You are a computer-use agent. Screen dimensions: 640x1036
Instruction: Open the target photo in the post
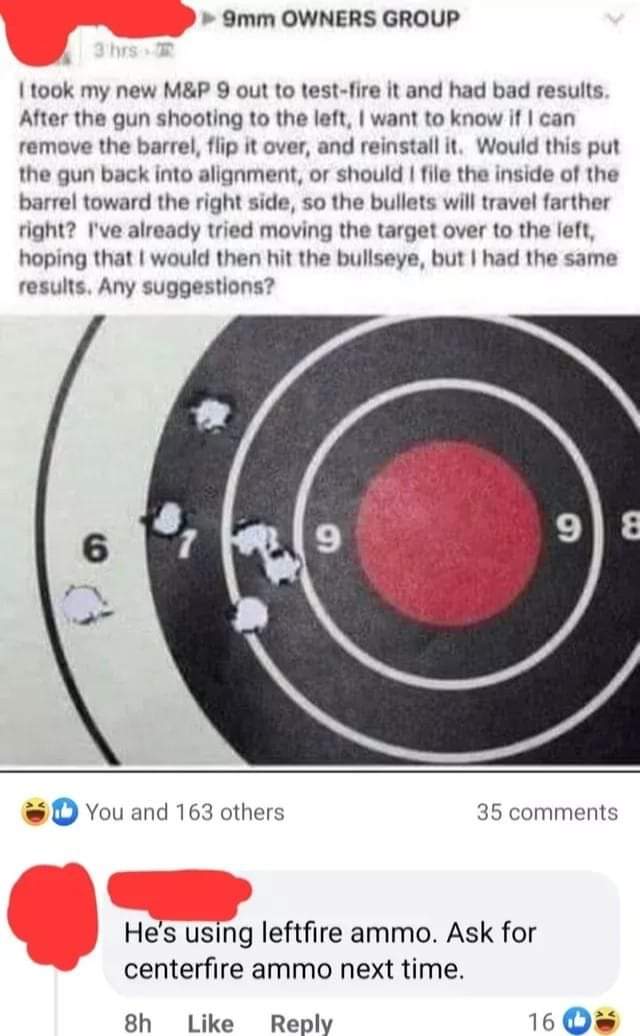click(x=320, y=540)
